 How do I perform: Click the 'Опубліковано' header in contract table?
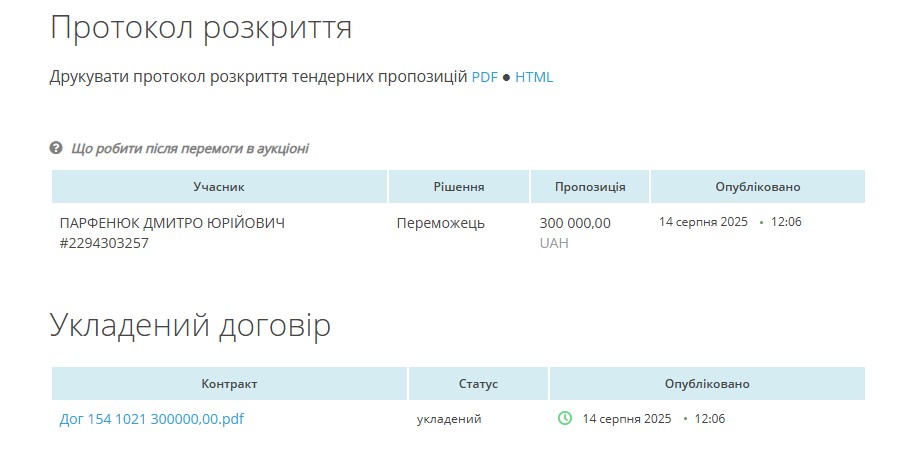click(707, 383)
